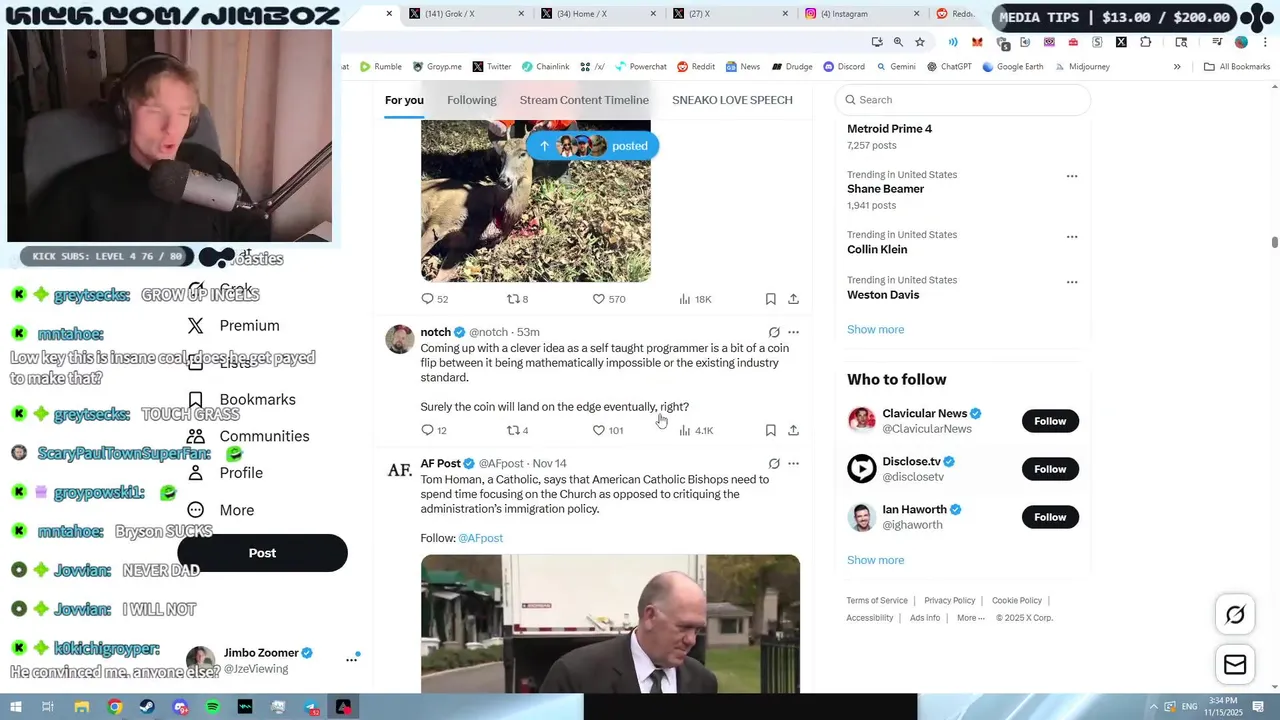Click the X search field
Viewport: 1280px width, 720px height.
[x=962, y=100]
